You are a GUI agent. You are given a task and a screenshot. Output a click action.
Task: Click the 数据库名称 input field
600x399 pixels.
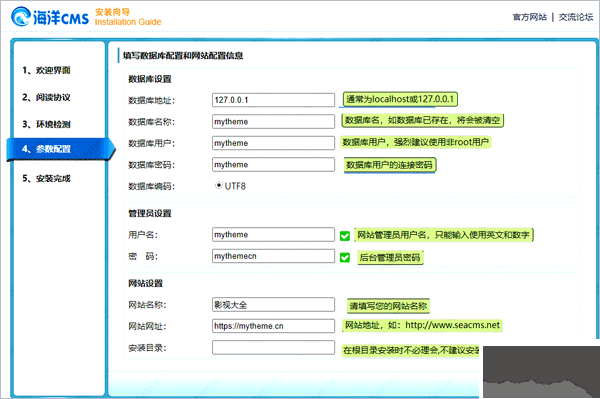pyautogui.click(x=273, y=122)
